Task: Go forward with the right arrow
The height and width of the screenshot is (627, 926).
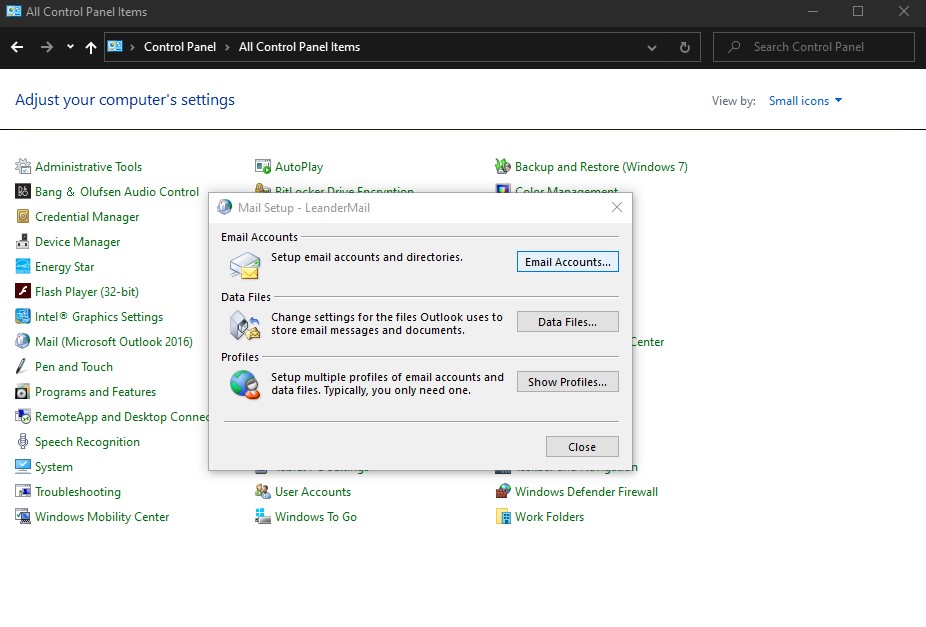Action: point(47,47)
